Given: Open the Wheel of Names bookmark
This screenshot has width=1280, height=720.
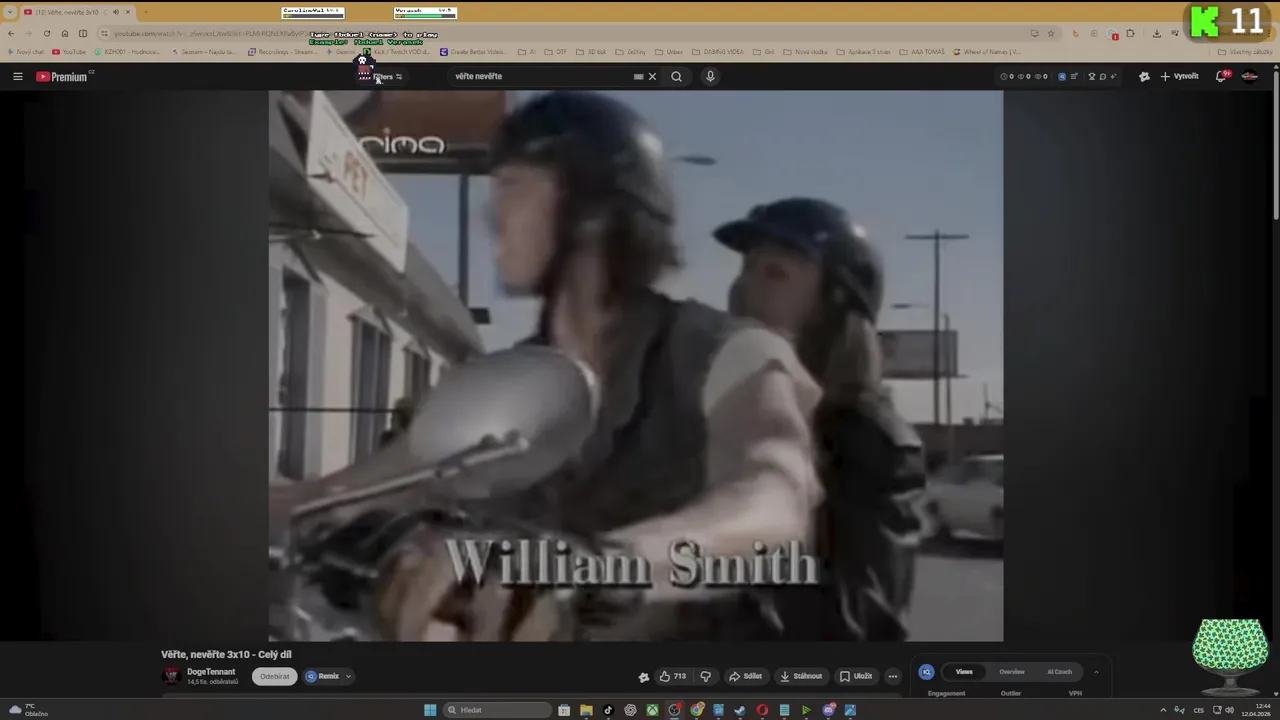Looking at the screenshot, I should [x=987, y=52].
